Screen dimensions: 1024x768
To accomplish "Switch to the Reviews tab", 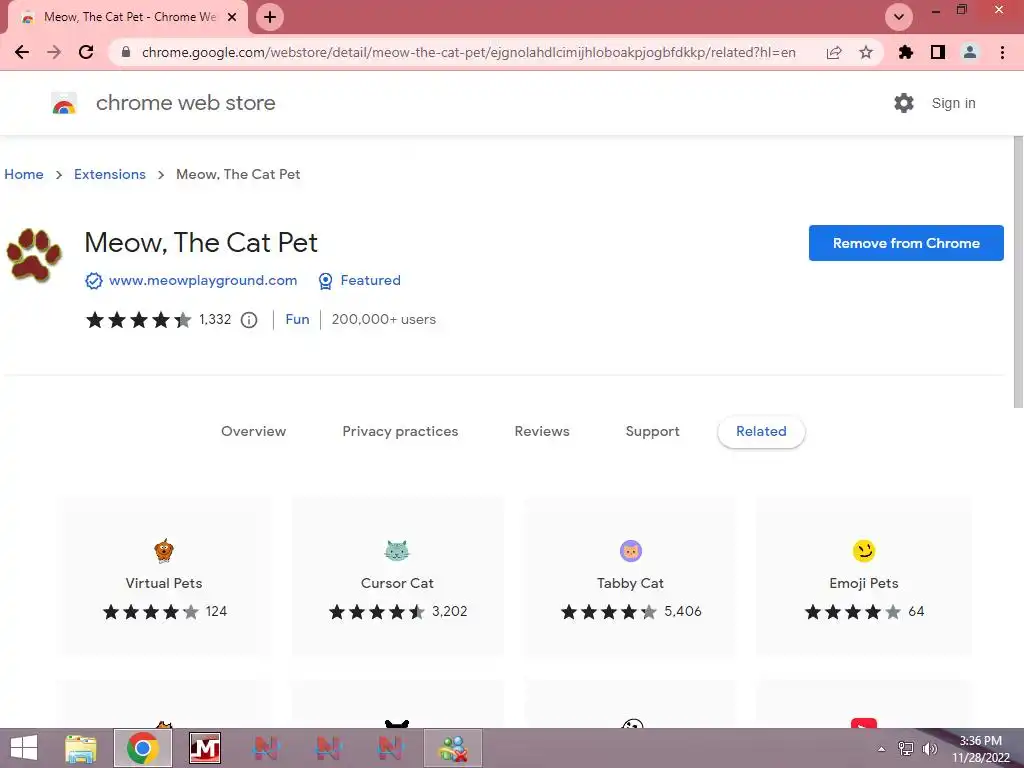I will point(542,431).
